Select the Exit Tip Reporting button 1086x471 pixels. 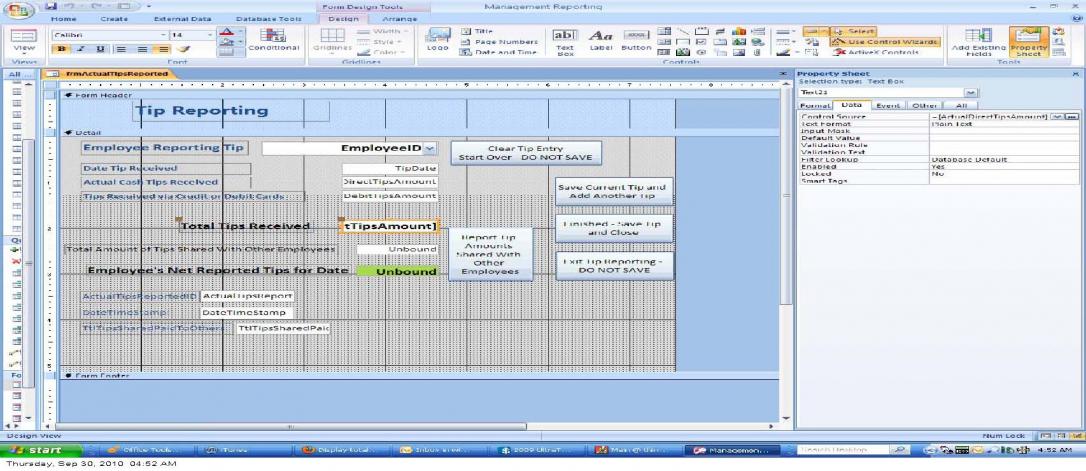click(x=614, y=266)
